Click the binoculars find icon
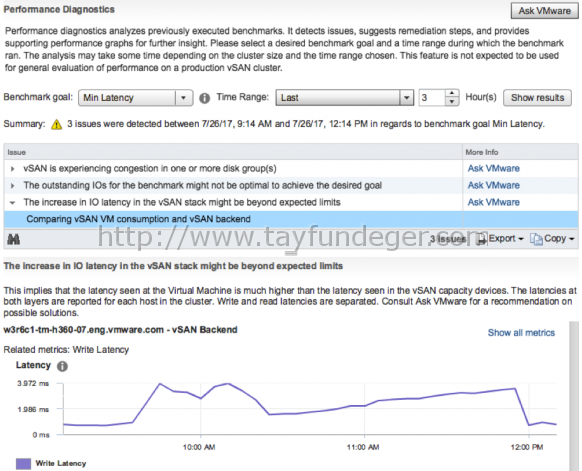Screen dimensions: 582x471 pos(14,239)
